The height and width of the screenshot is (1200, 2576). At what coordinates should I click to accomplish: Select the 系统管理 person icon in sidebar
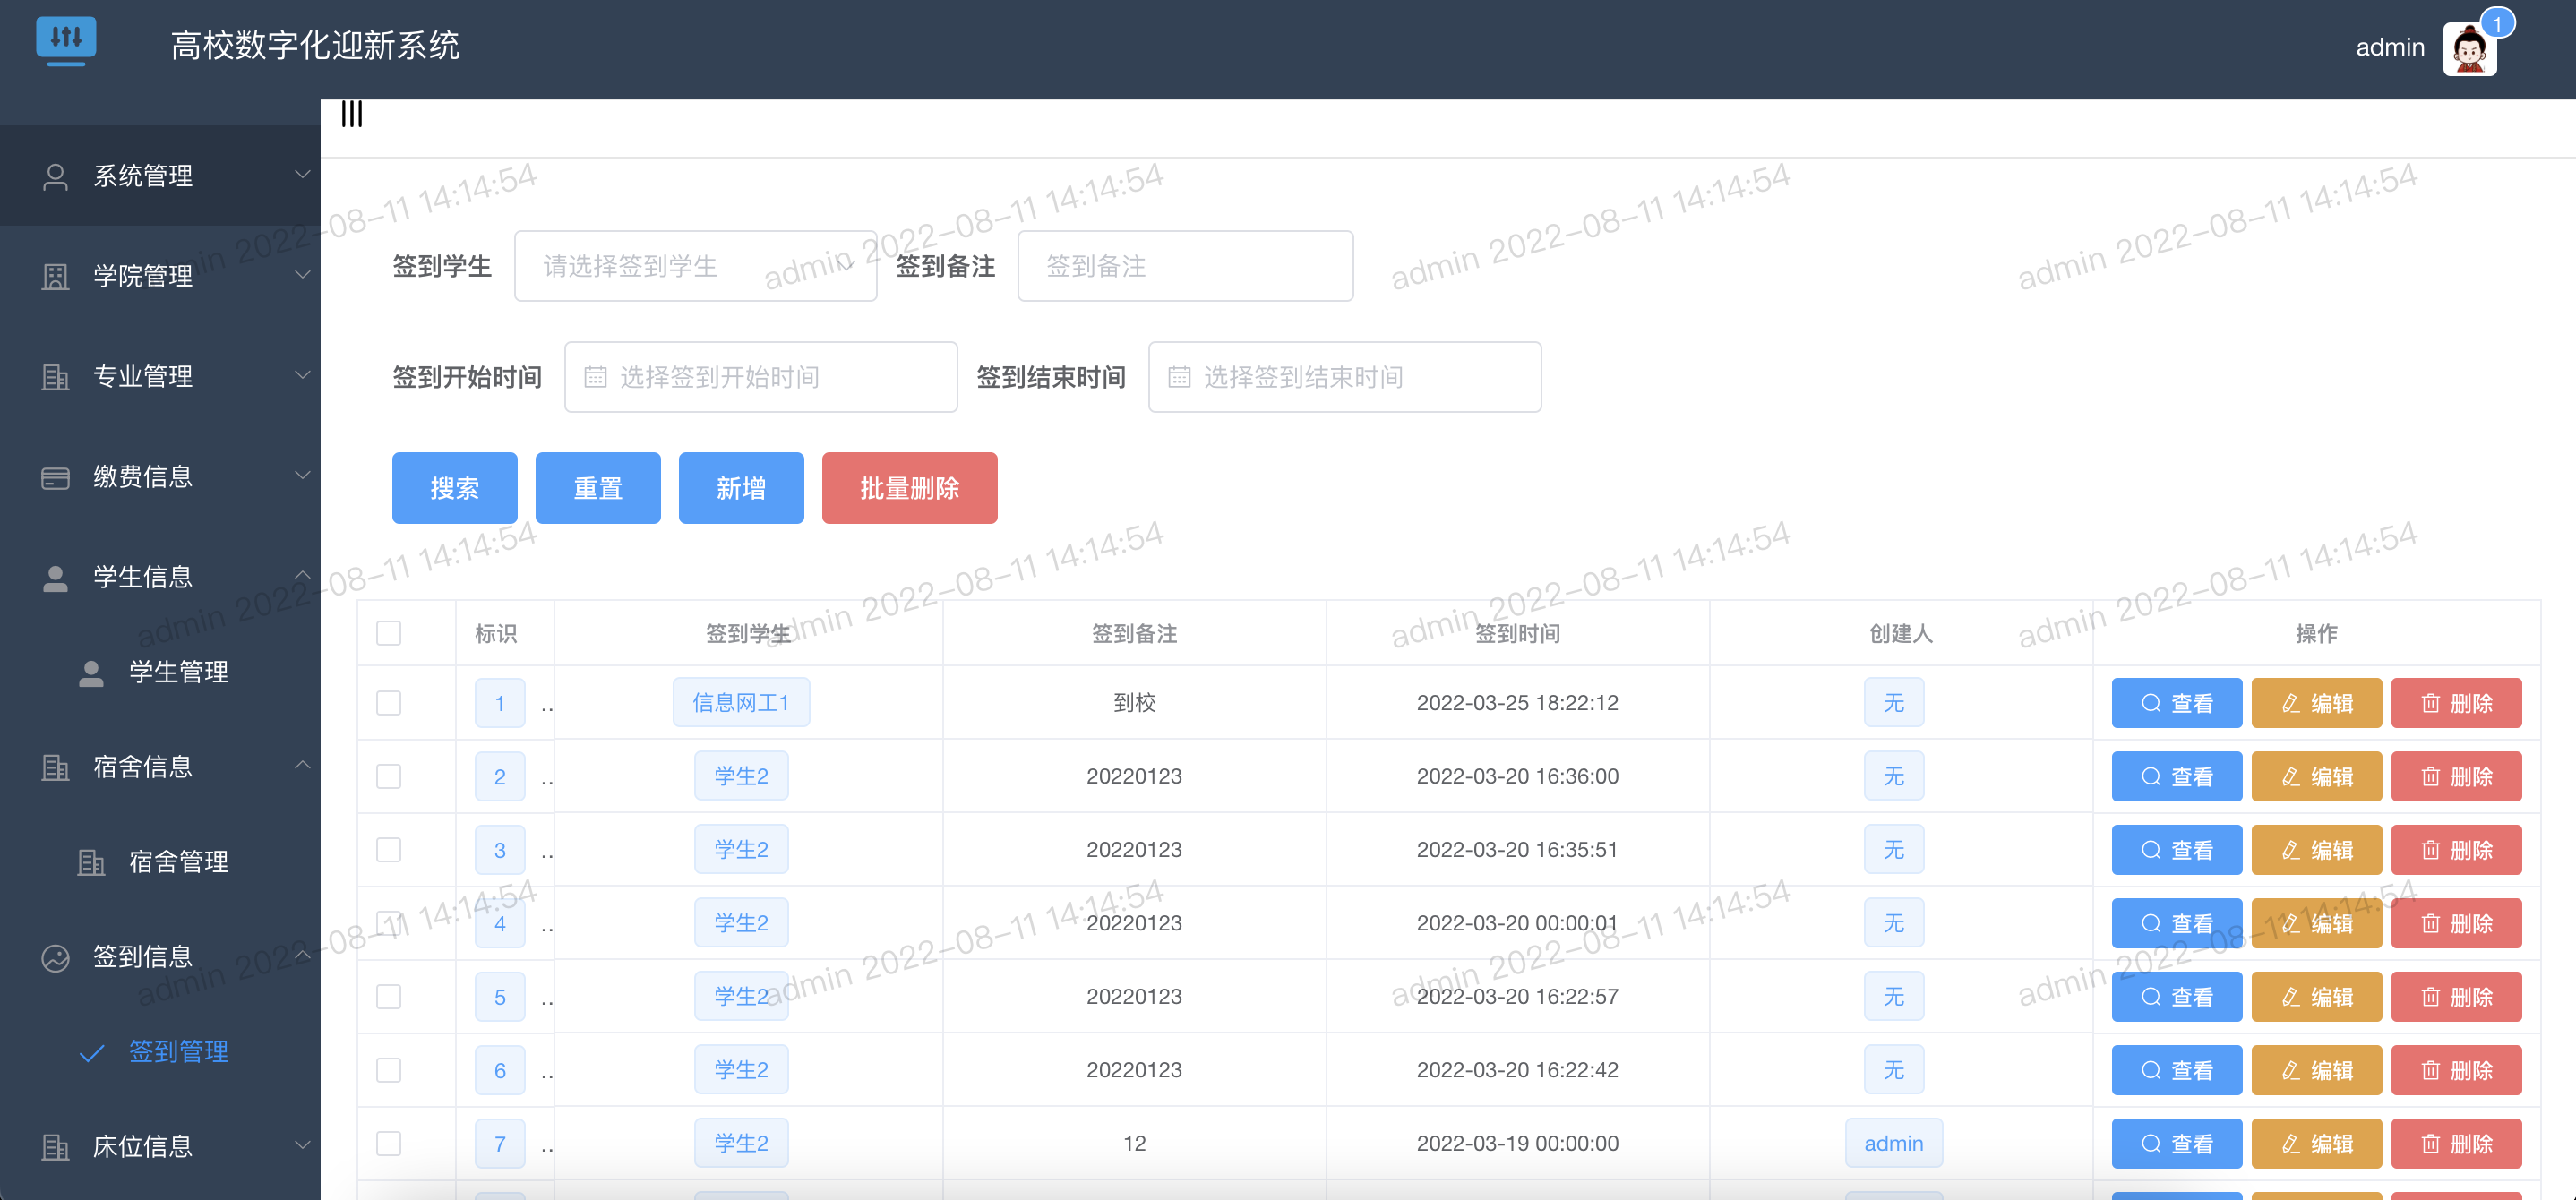54,176
